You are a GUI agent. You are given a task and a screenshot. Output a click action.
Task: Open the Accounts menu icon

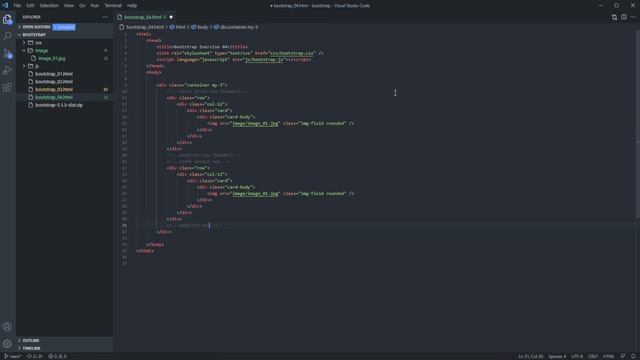point(7,327)
